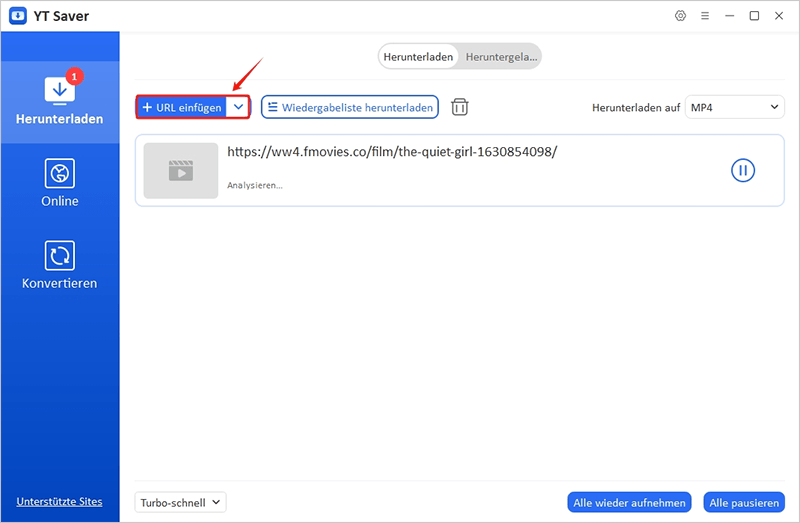Image resolution: width=800 pixels, height=523 pixels.
Task: Click the Herunterladen sidebar download icon
Action: 59,90
